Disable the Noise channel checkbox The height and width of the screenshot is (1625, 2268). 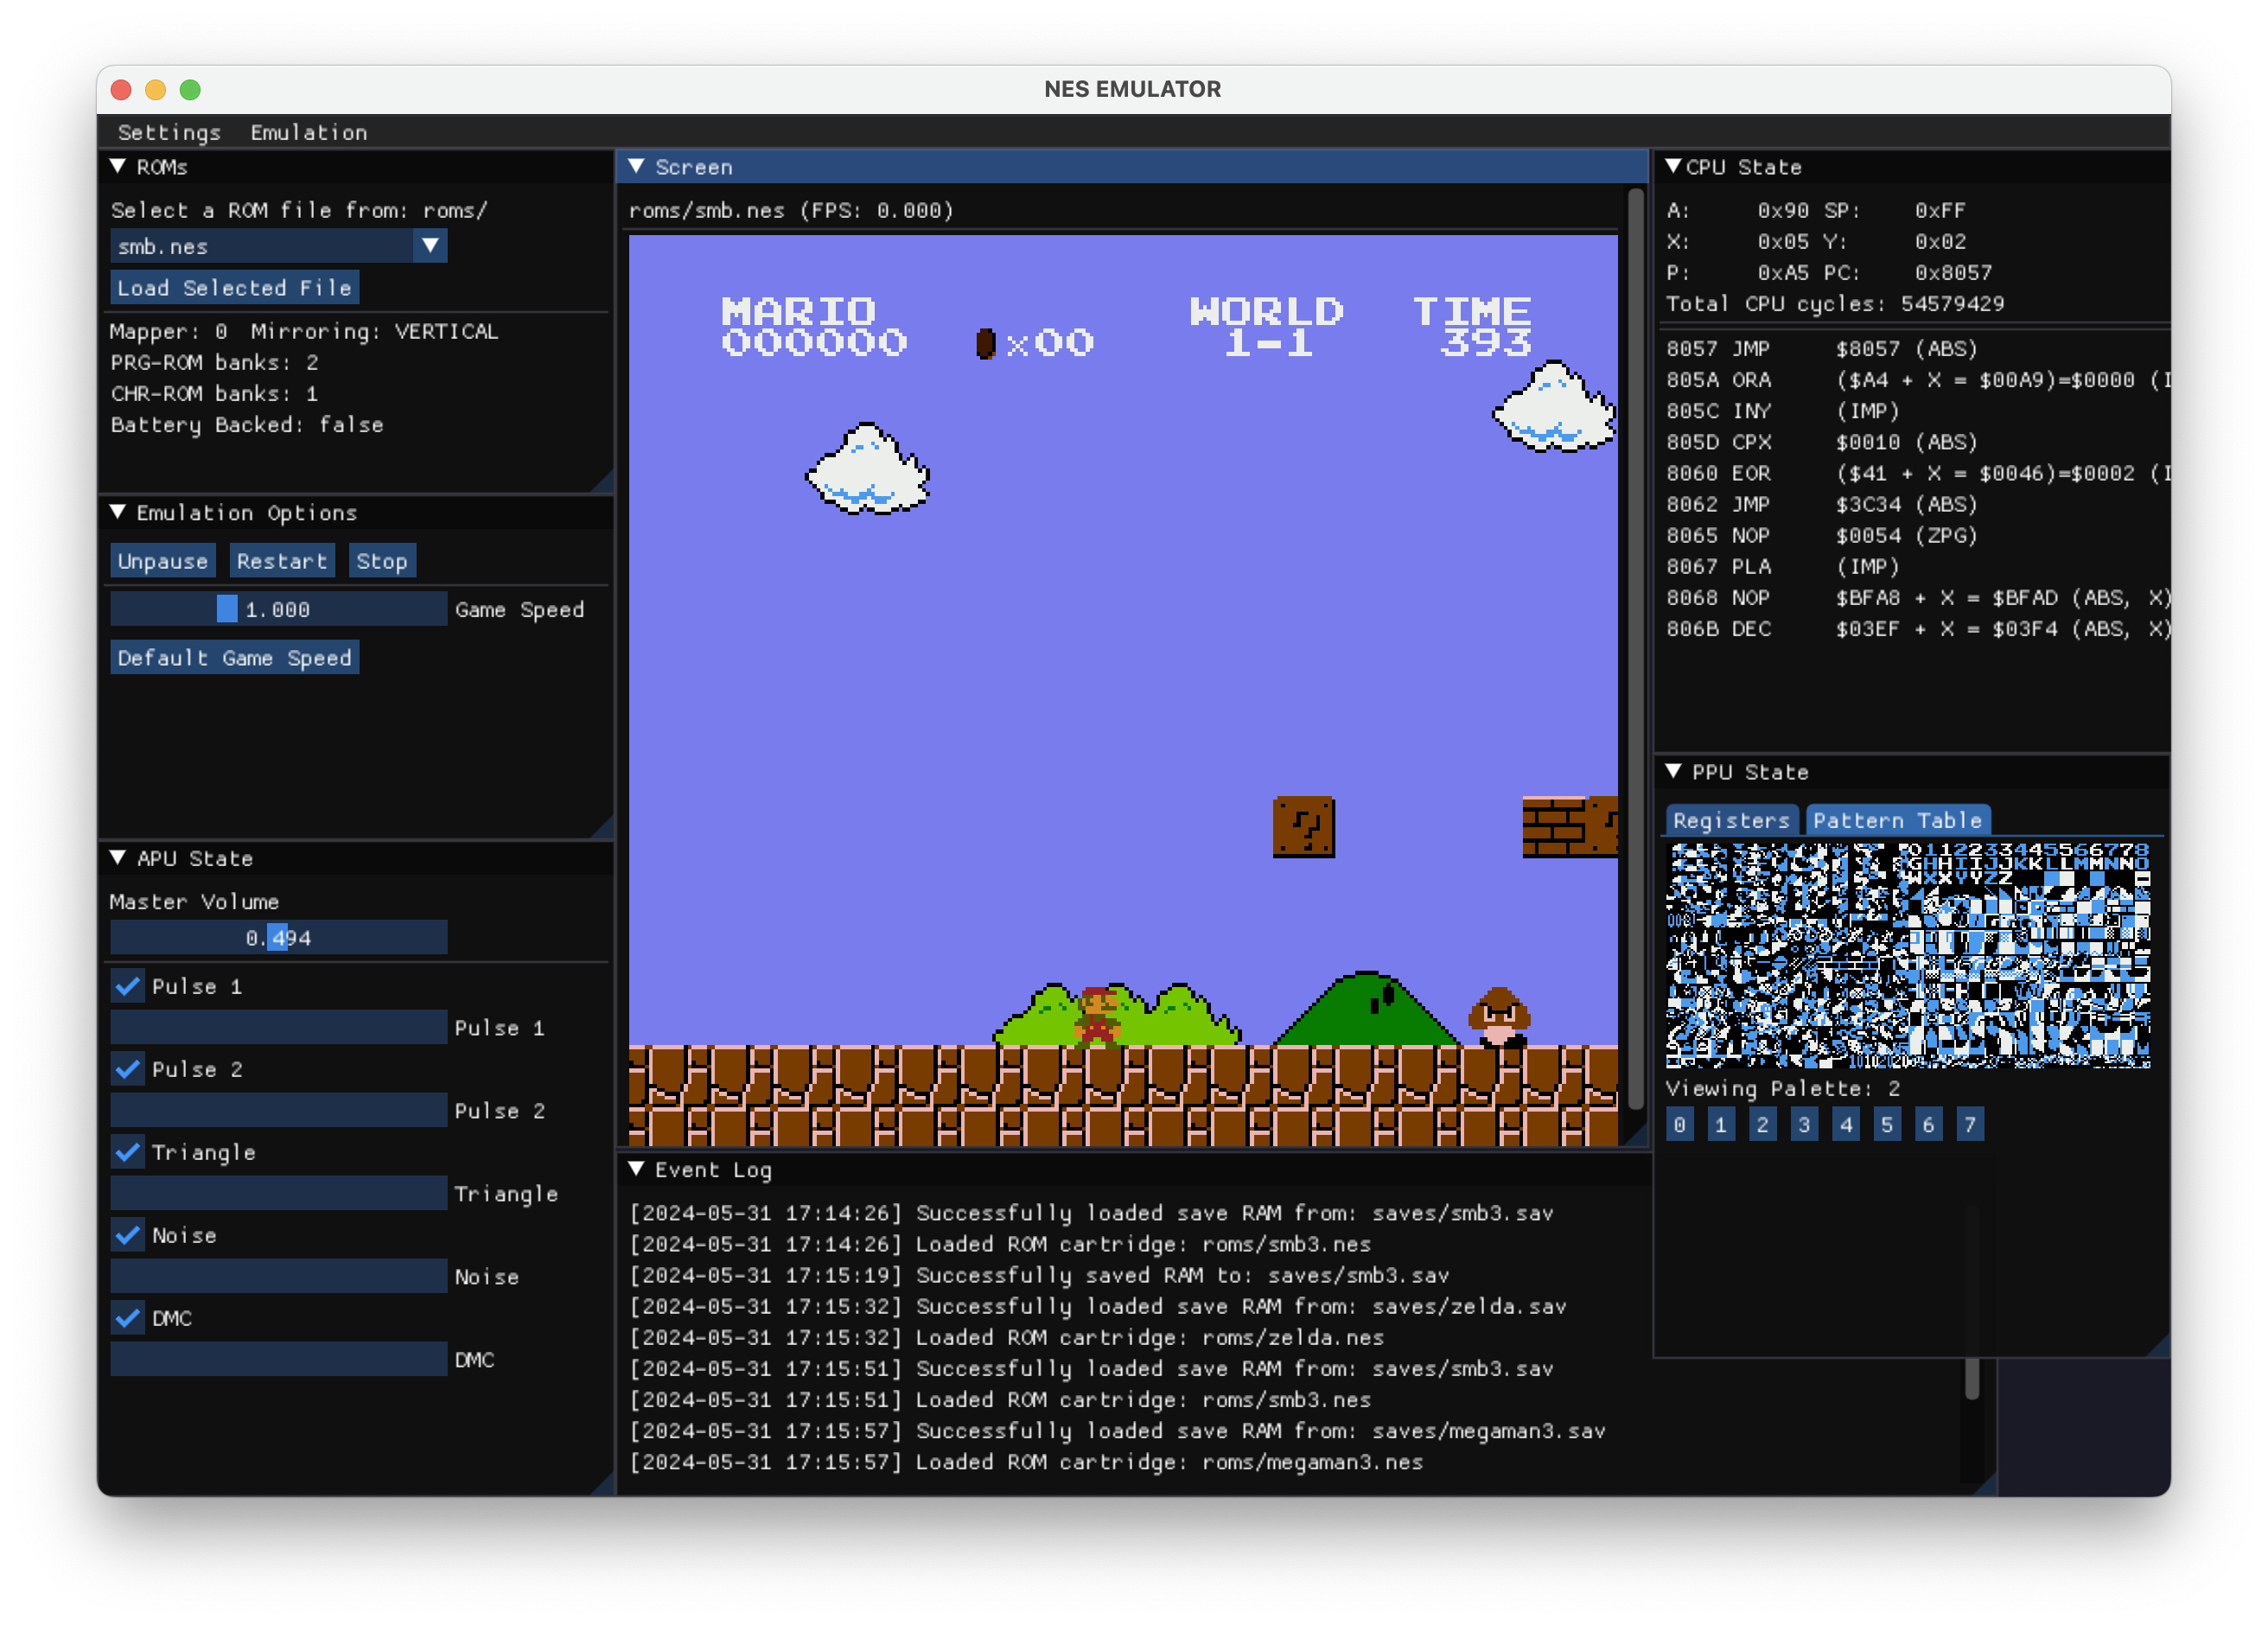(127, 1235)
